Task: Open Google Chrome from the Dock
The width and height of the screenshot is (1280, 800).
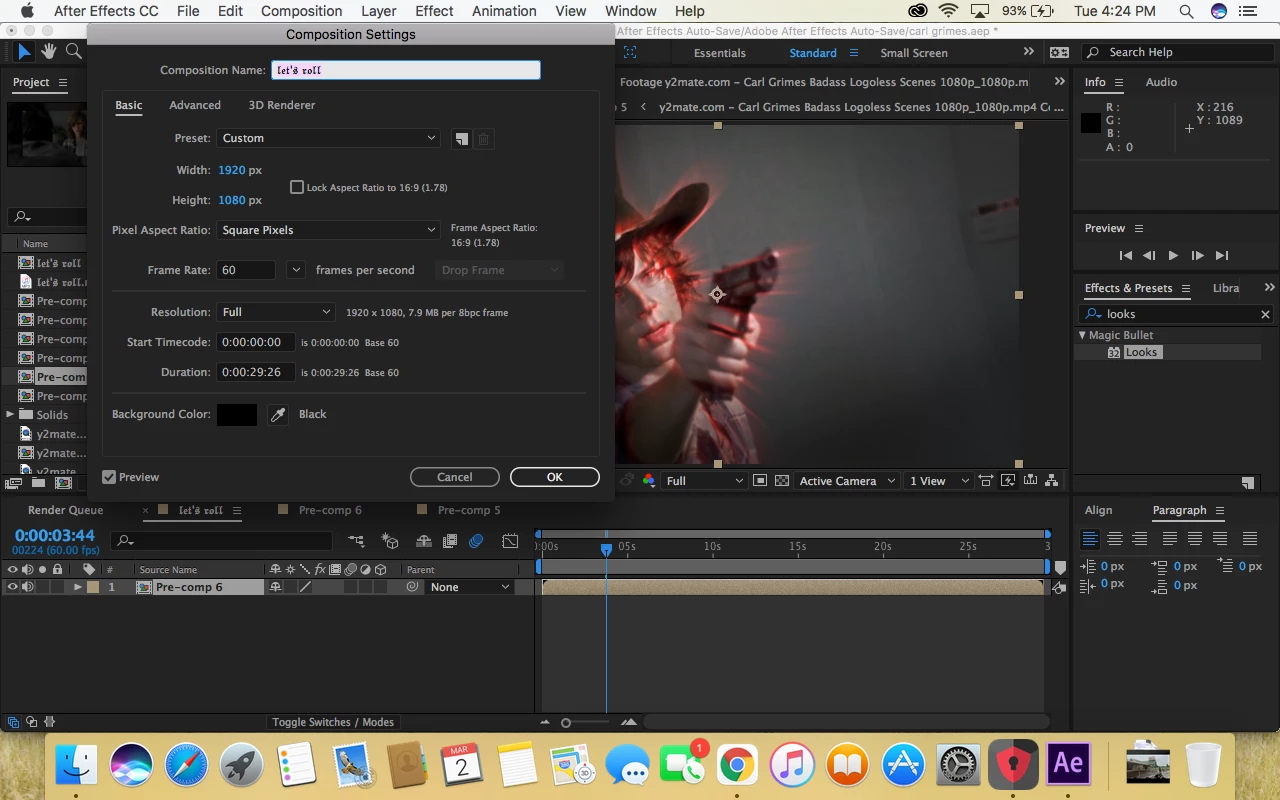Action: (x=737, y=766)
